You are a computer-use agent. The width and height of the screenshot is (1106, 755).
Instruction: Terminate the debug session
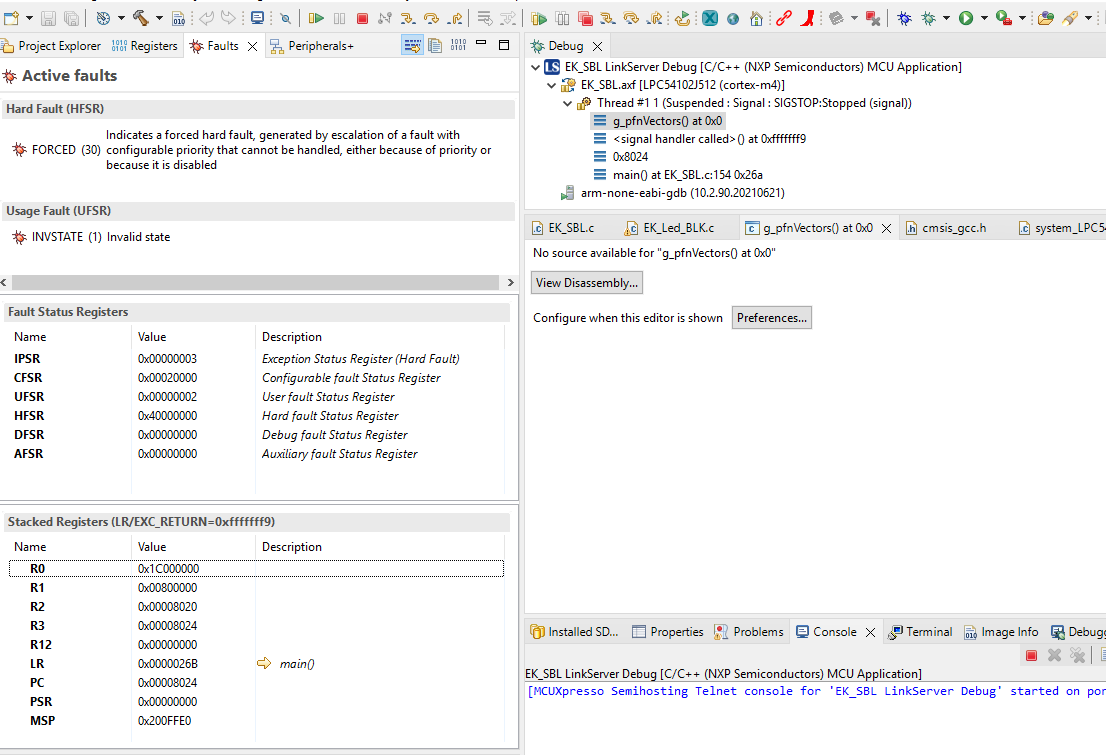[363, 17]
